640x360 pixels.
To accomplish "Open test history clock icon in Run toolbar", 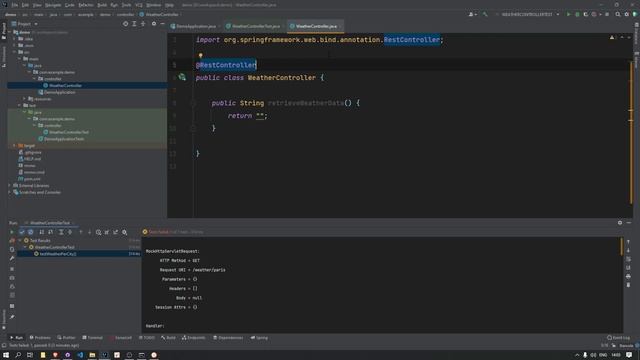I will [98, 232].
